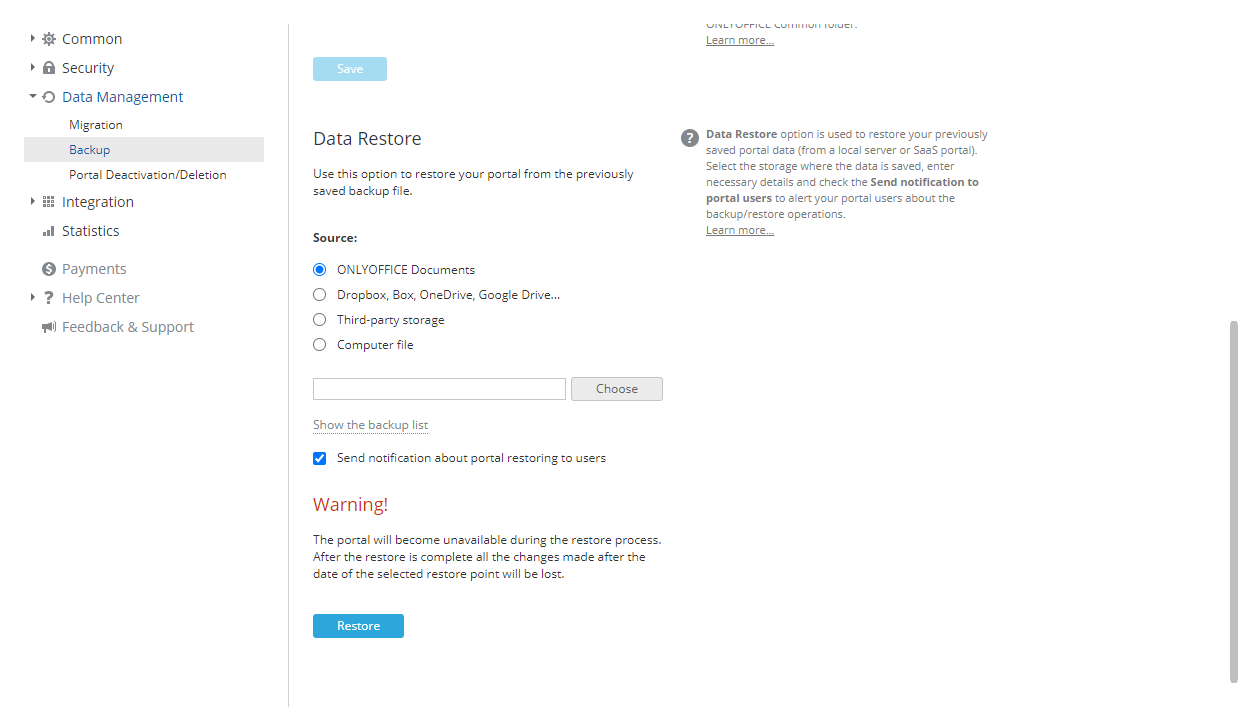Select the Computer file source option
The width and height of the screenshot is (1240, 708).
pos(319,344)
